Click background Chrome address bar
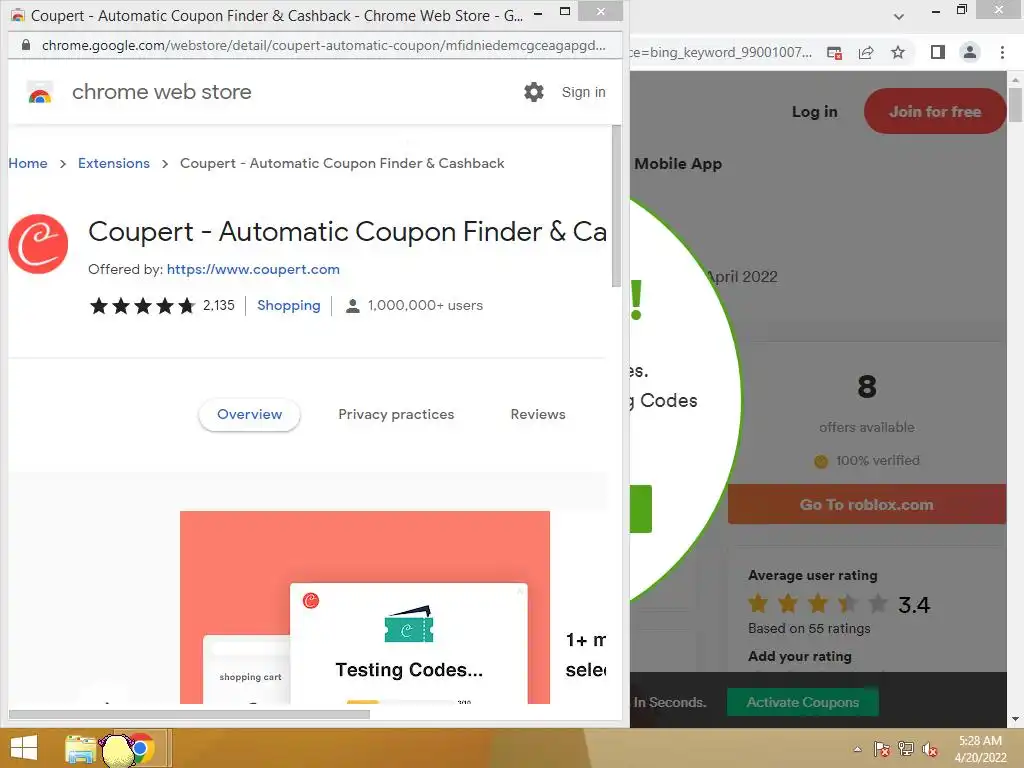1024x768 pixels. point(721,52)
